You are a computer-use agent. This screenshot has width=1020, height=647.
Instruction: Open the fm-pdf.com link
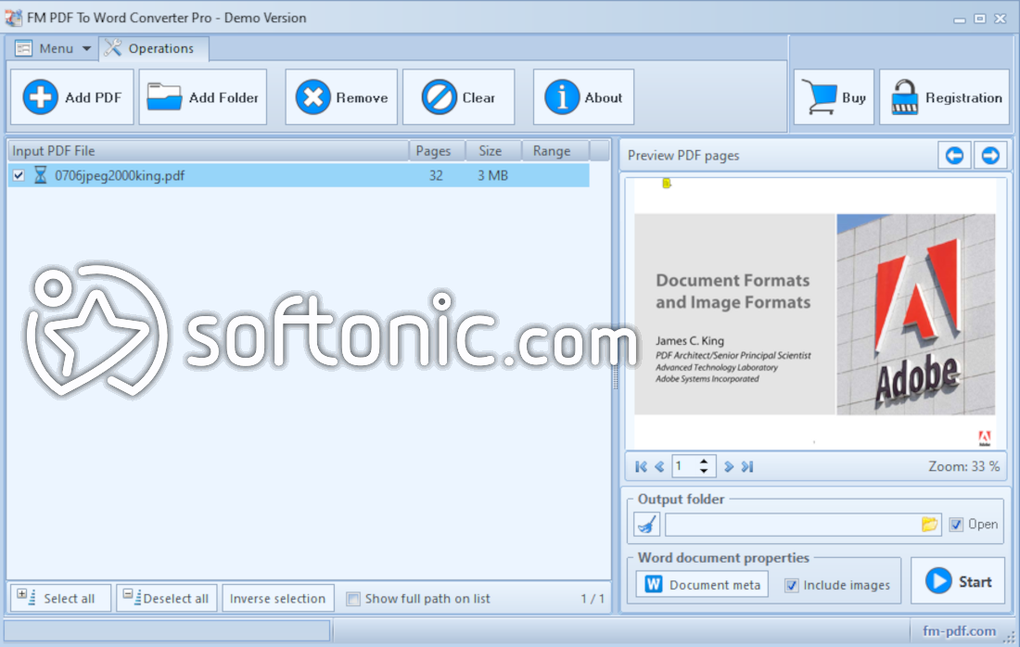tap(959, 631)
